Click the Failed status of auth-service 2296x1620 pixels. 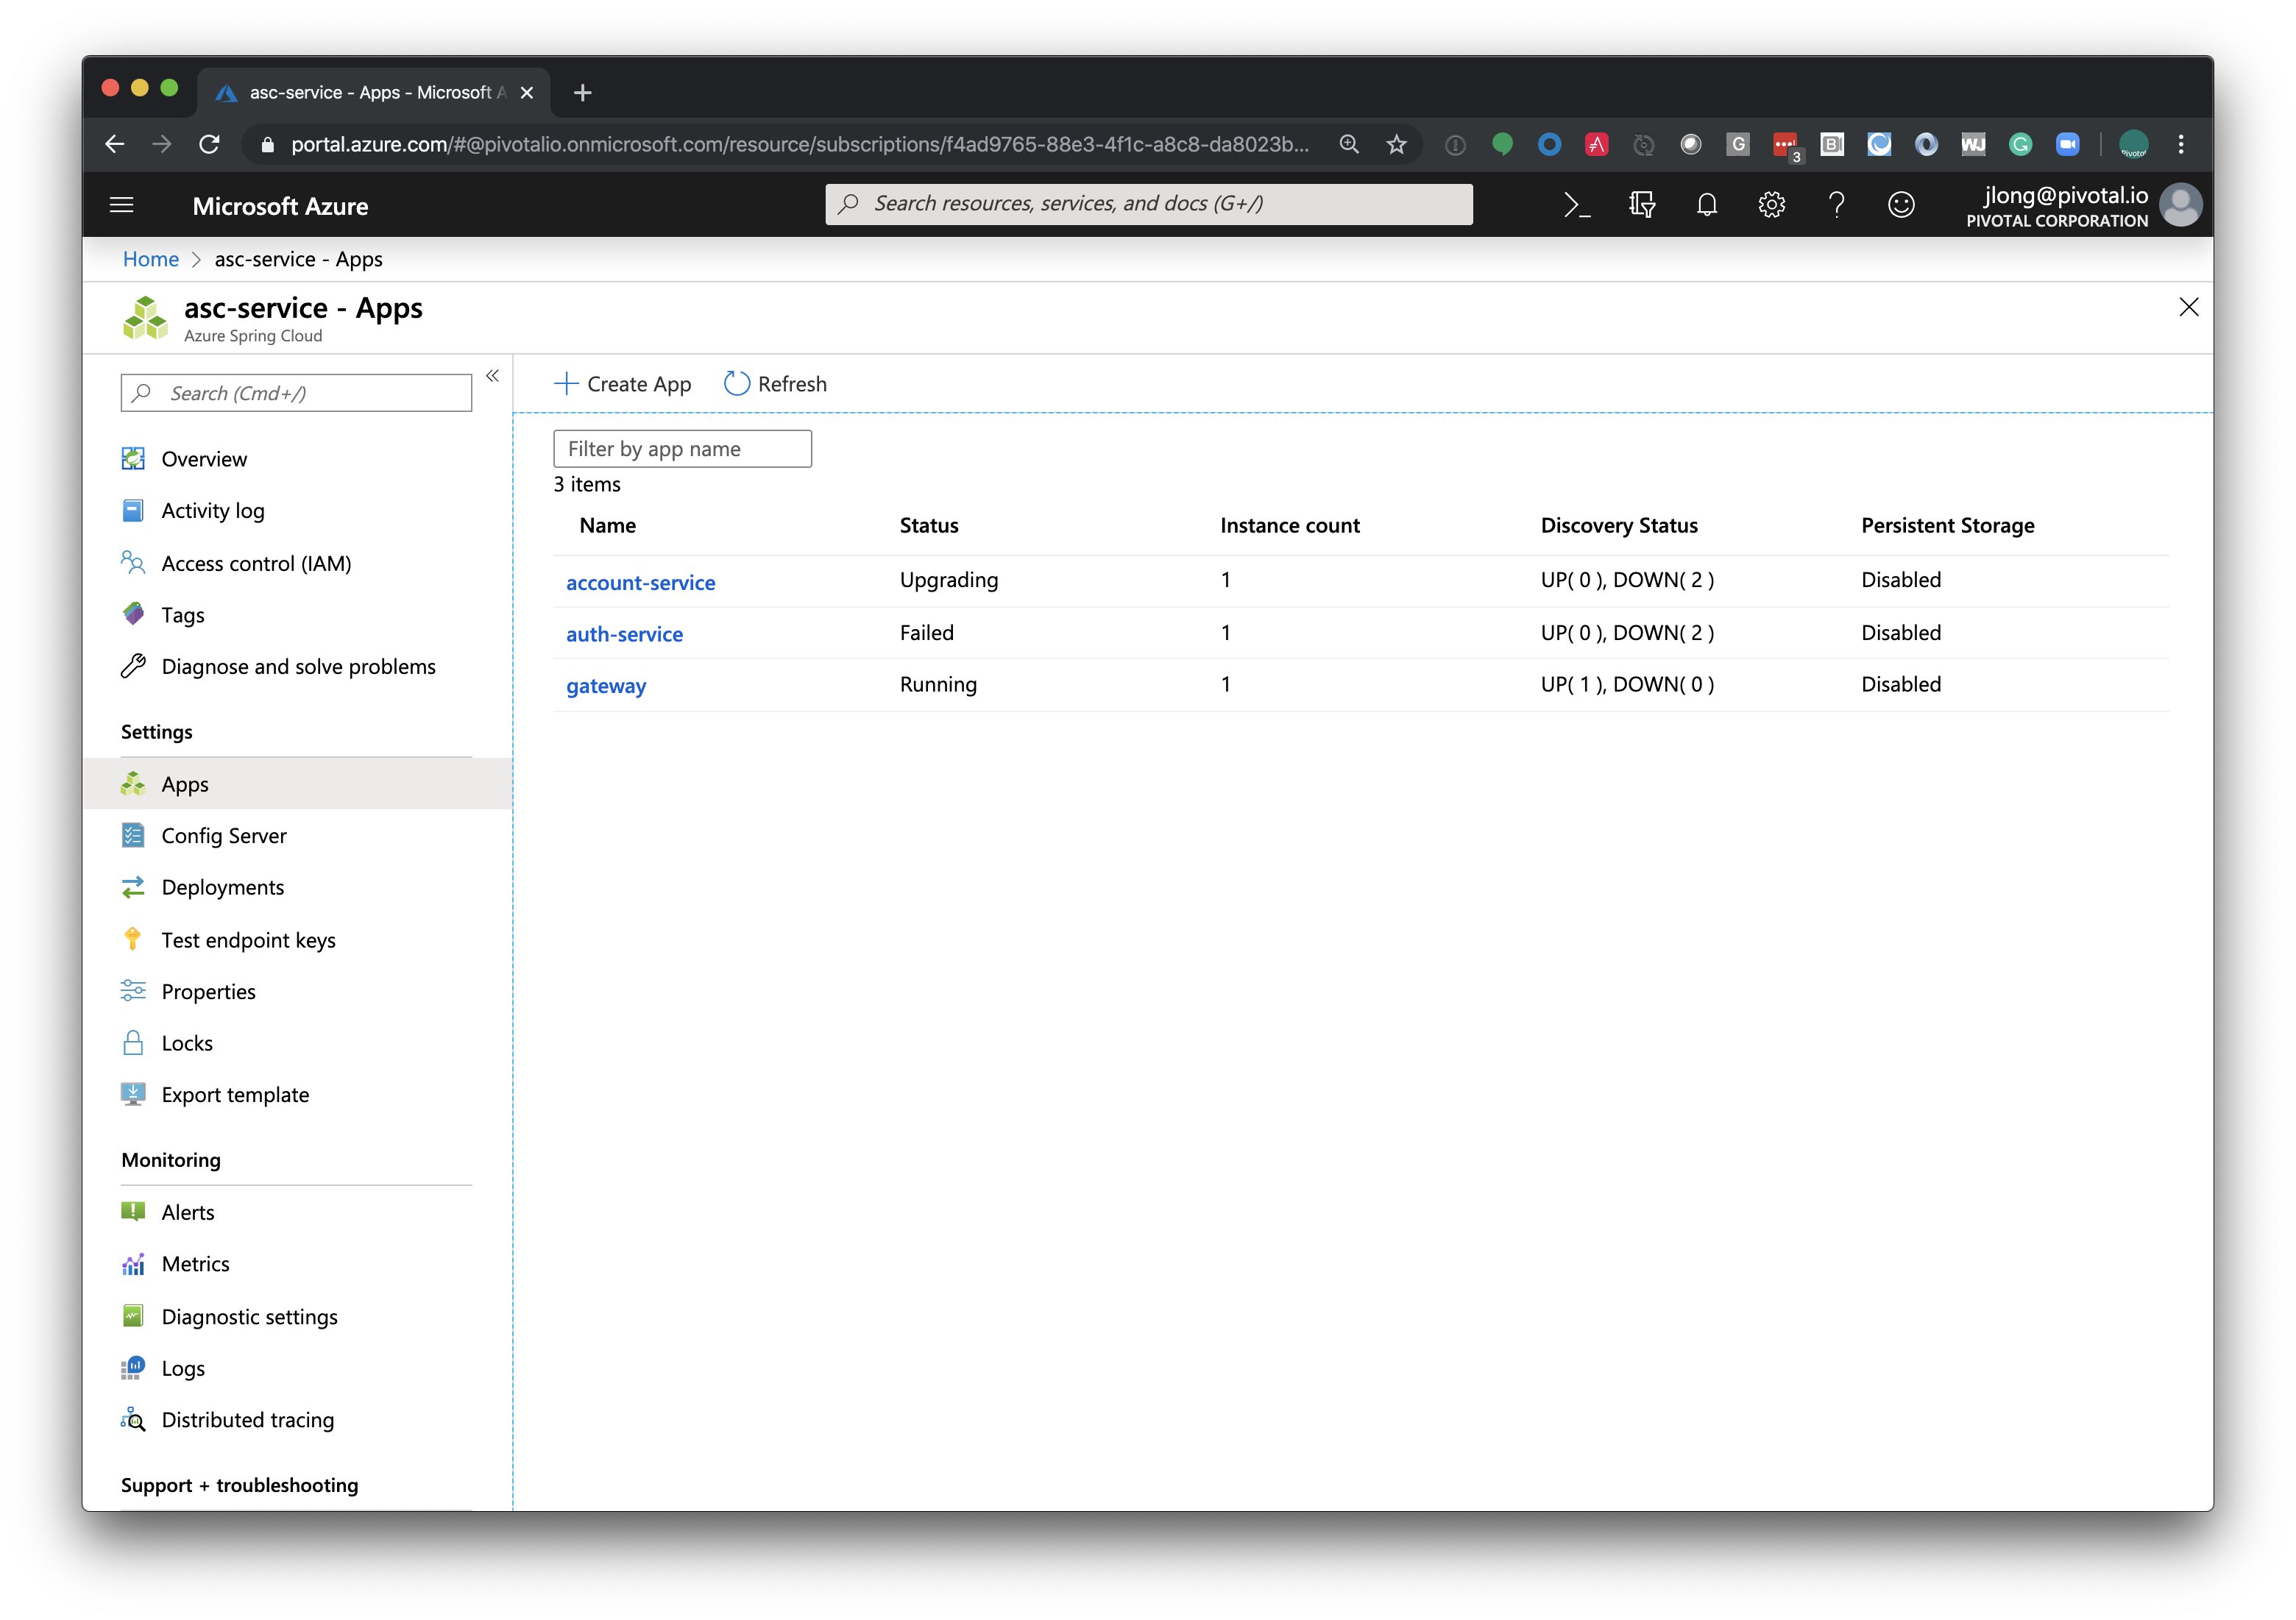[927, 633]
